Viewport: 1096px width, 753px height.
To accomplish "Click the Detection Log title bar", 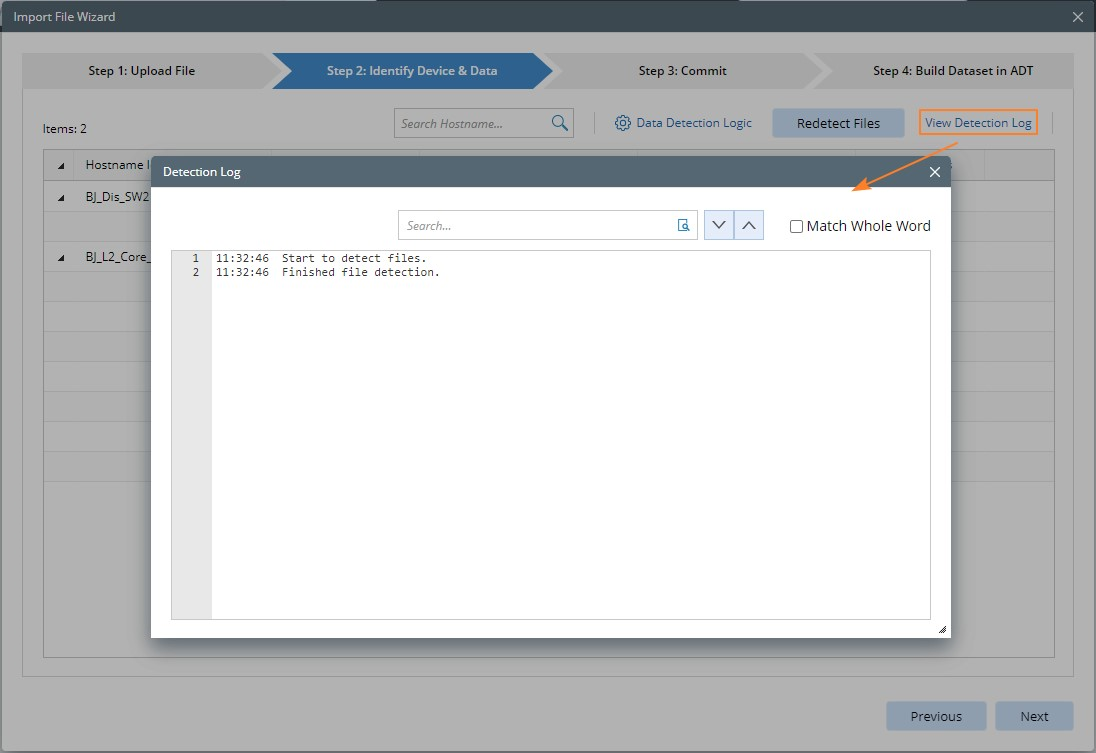I will [551, 172].
